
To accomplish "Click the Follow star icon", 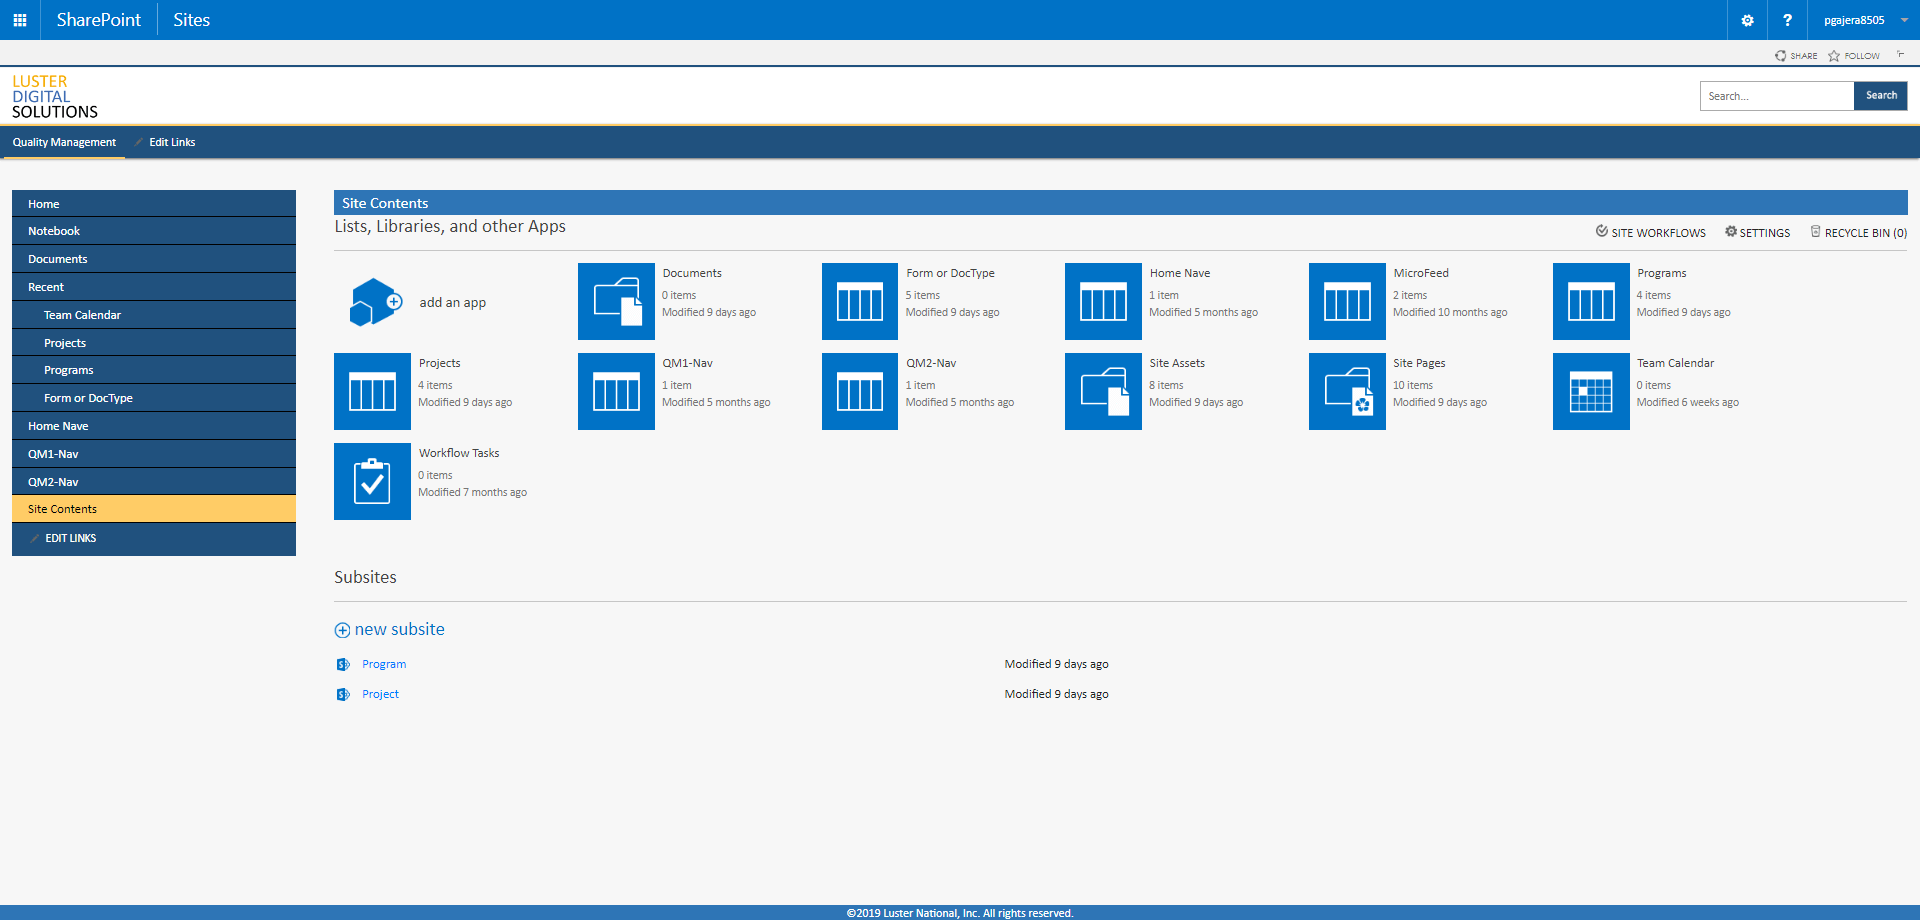I will pos(1834,56).
